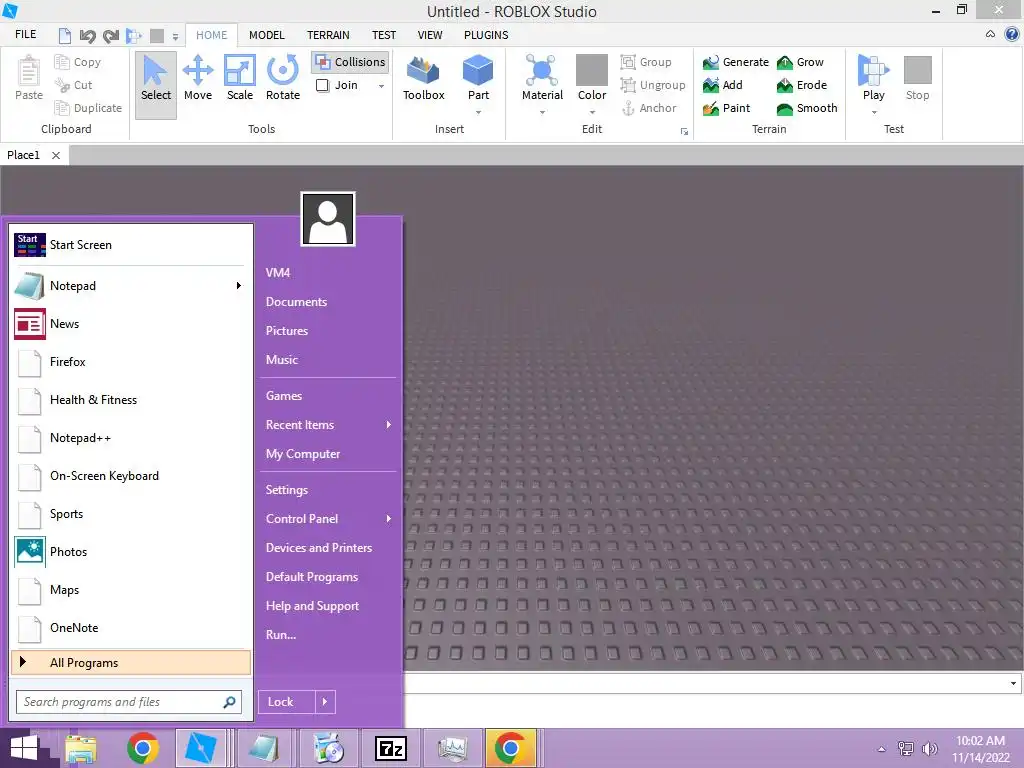The image size is (1024, 768).
Task: Open File Explorer from the taskbar
Action: click(x=80, y=748)
